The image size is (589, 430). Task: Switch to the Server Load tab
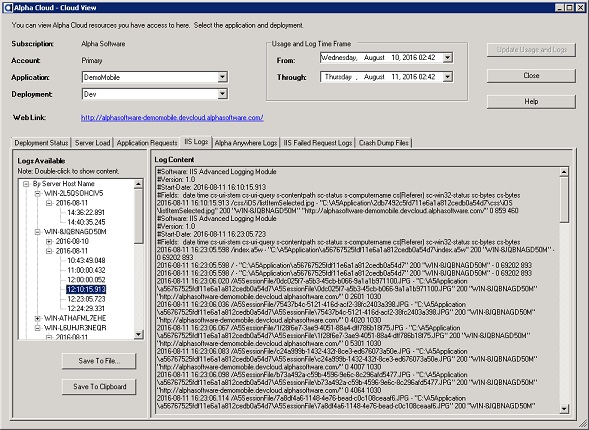[92, 143]
